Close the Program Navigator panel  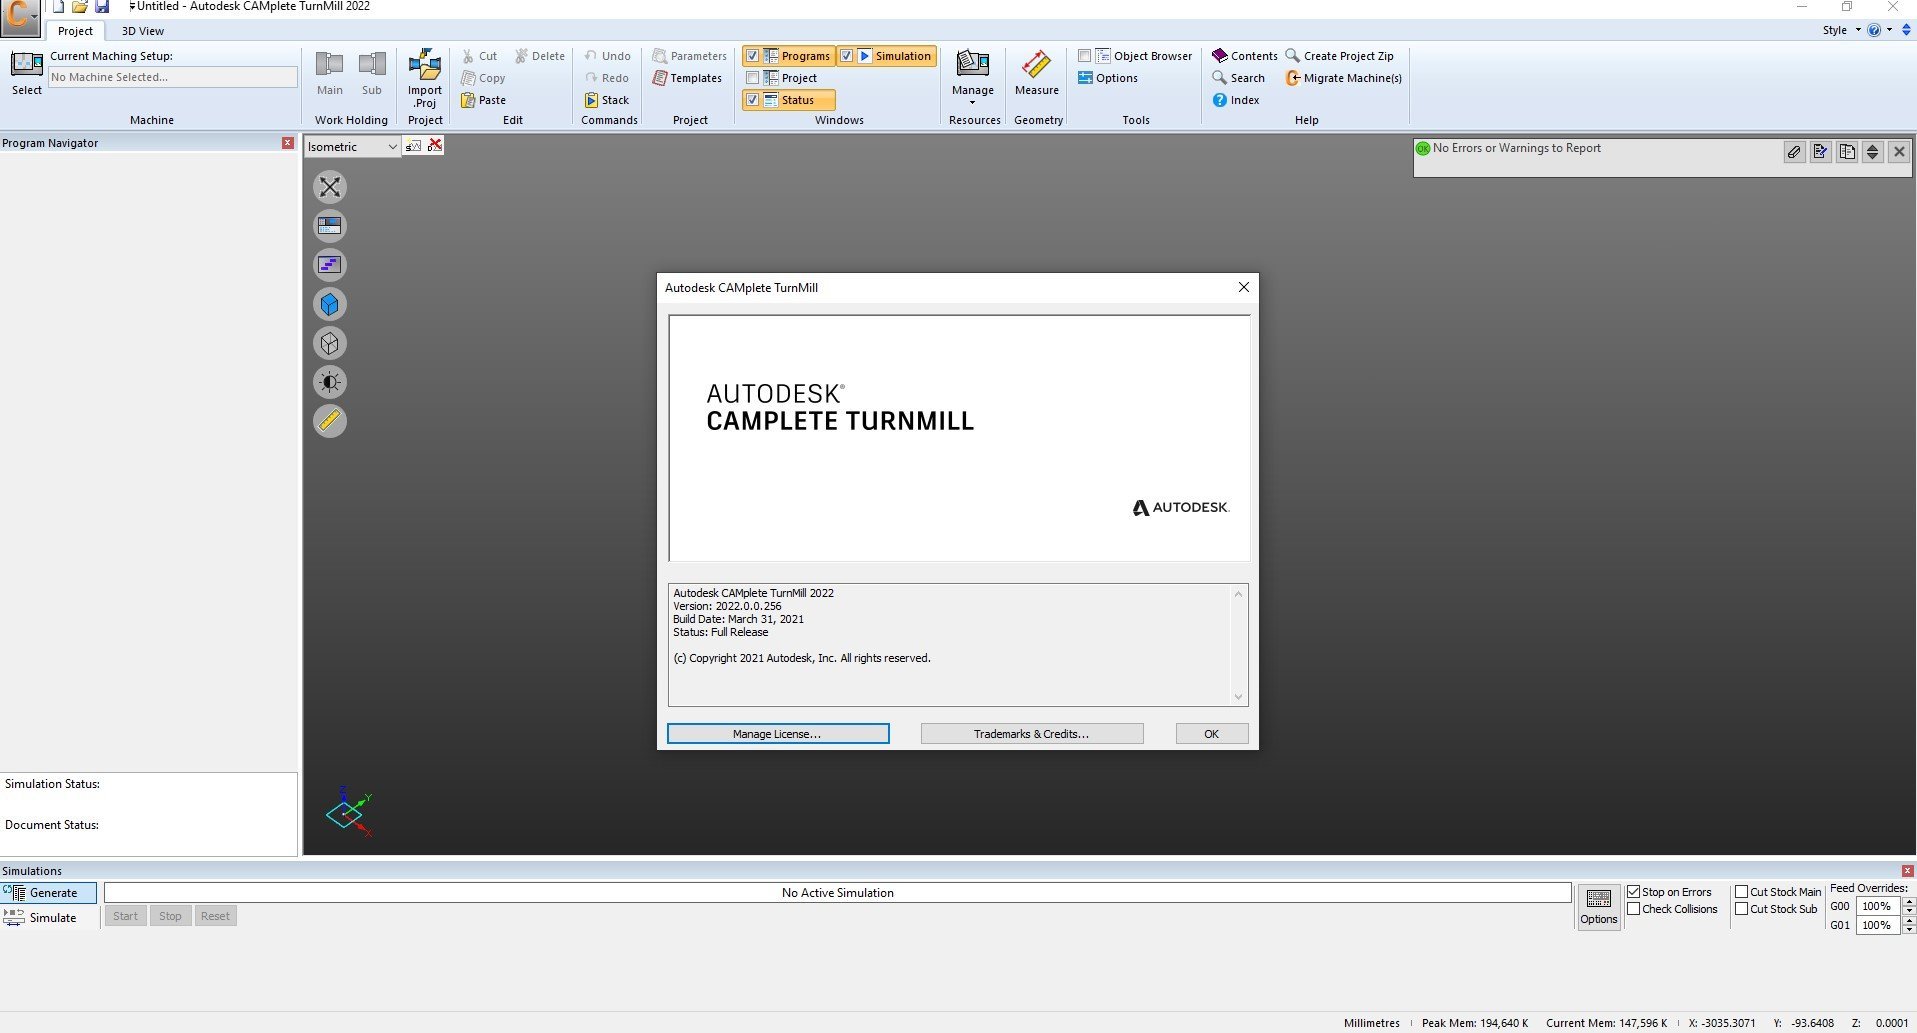(x=288, y=143)
